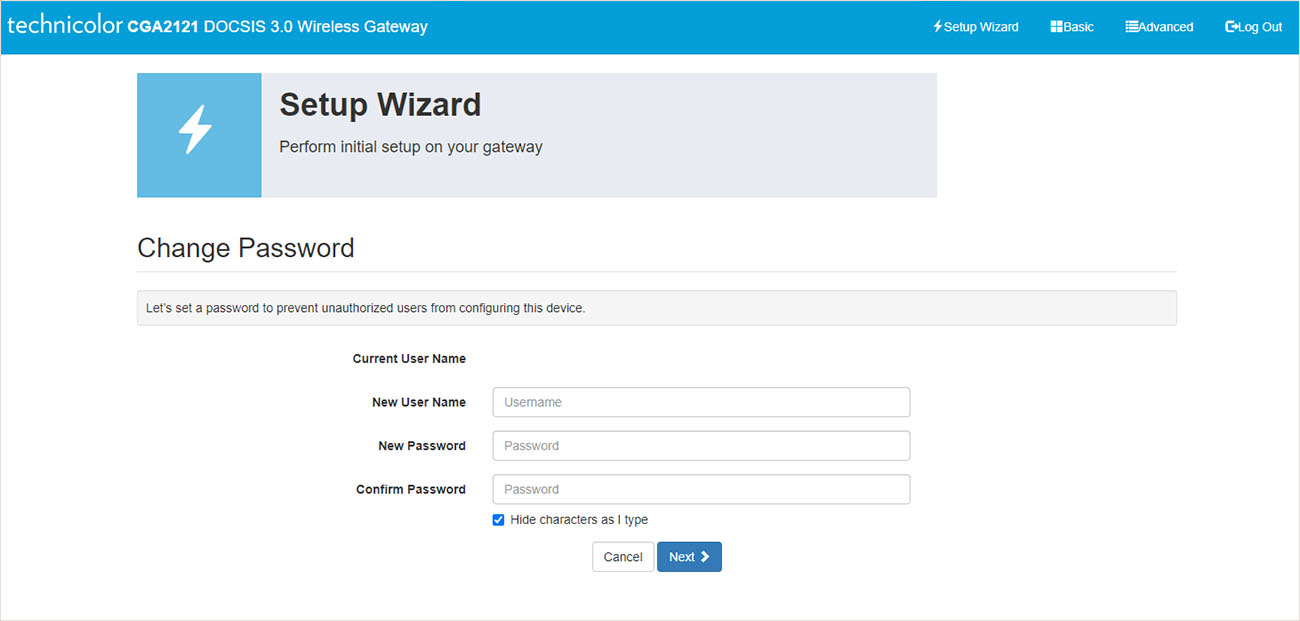This screenshot has height=621, width=1300.
Task: Click the technicolor brand logo
Action: click(x=64, y=26)
